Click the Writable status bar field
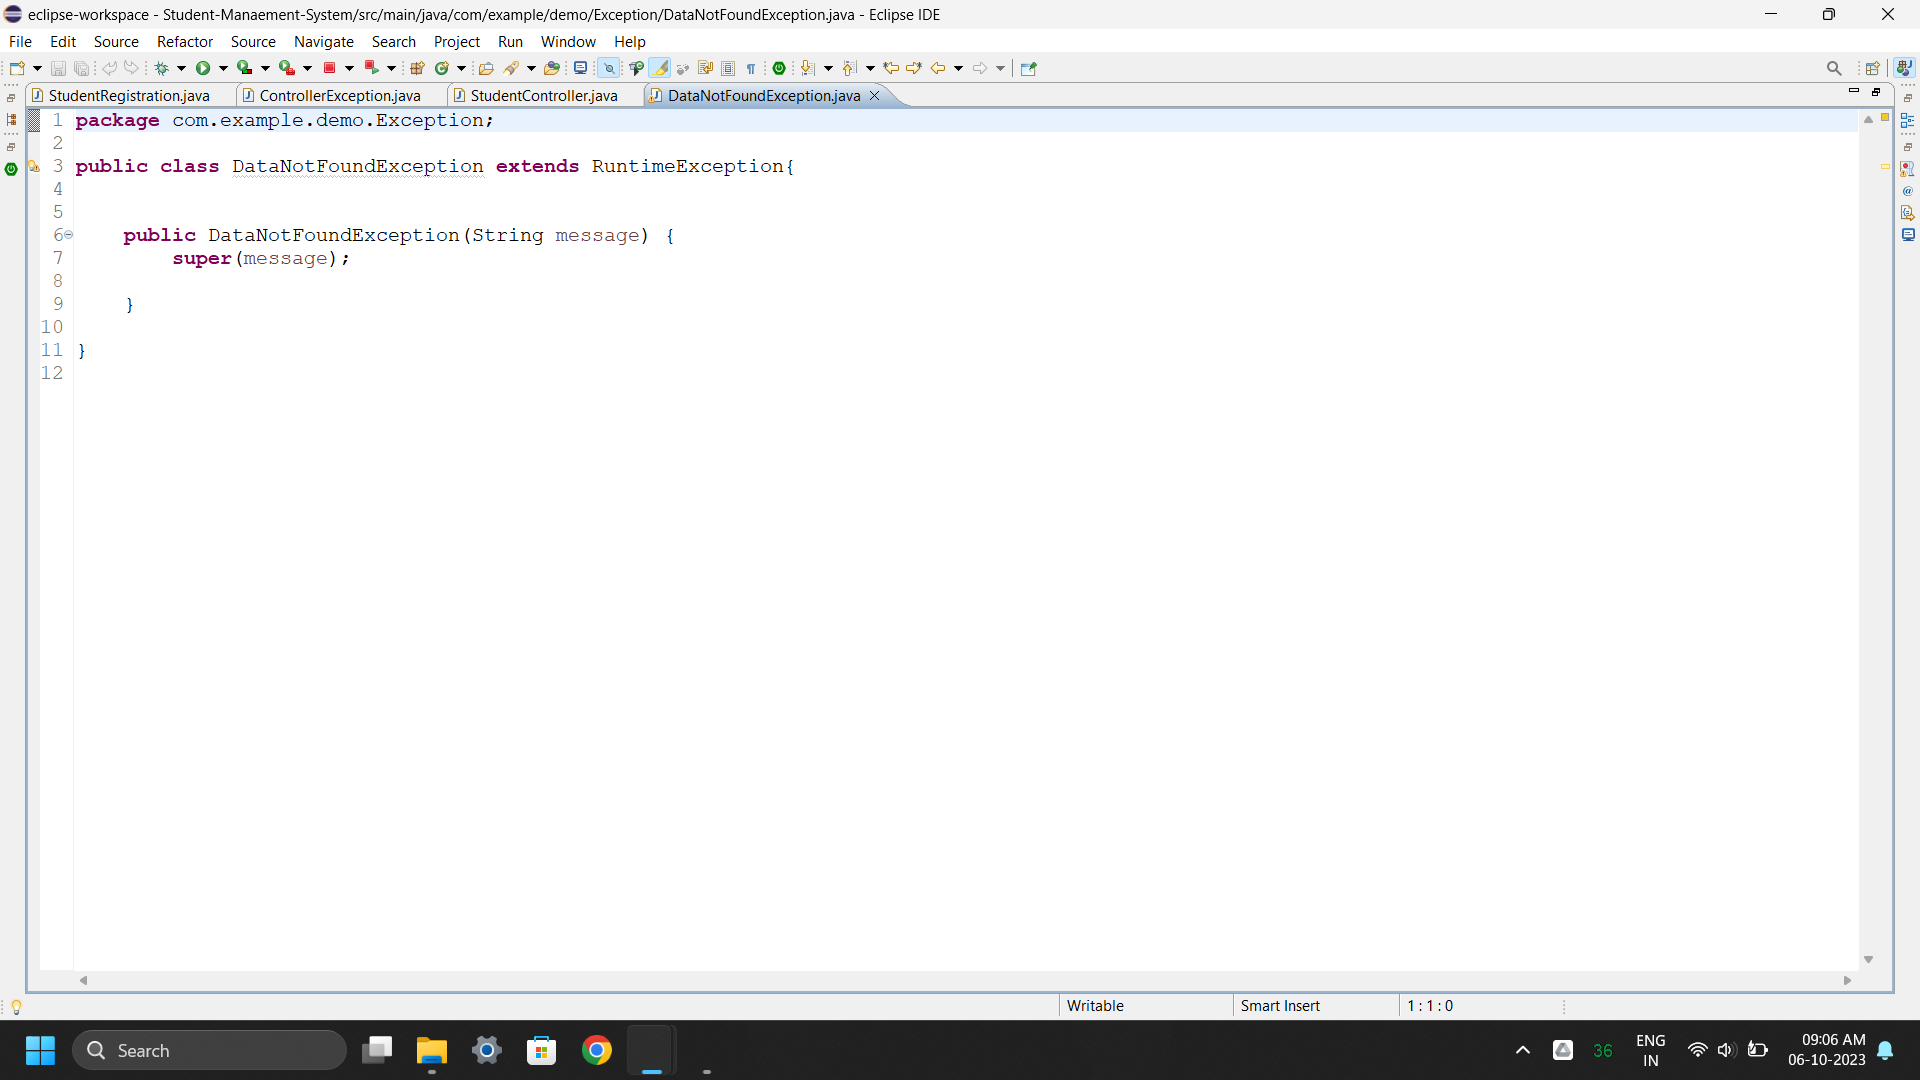This screenshot has height=1080, width=1920. tap(1095, 1005)
